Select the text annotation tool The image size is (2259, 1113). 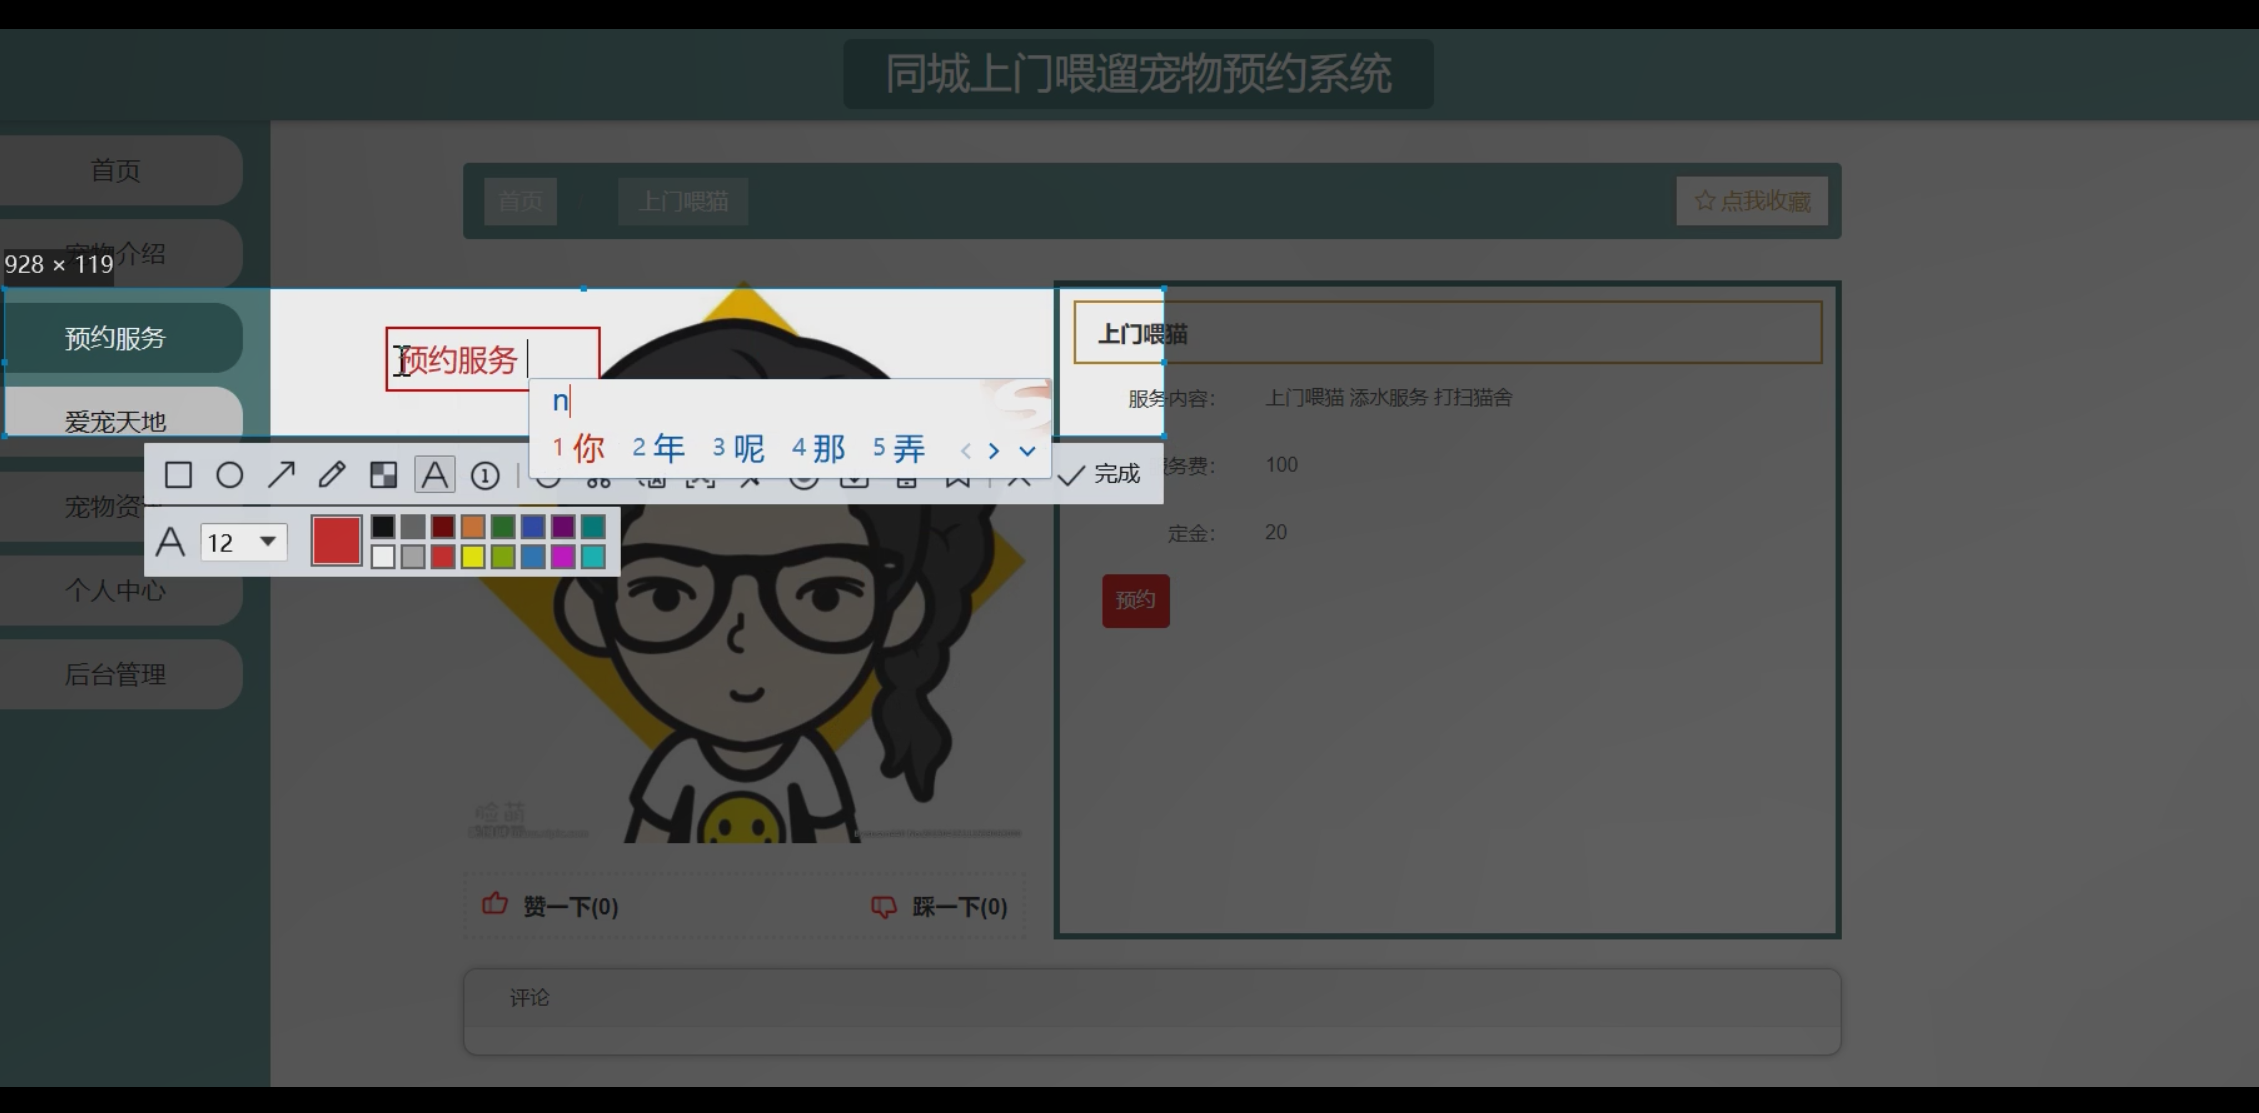click(435, 474)
